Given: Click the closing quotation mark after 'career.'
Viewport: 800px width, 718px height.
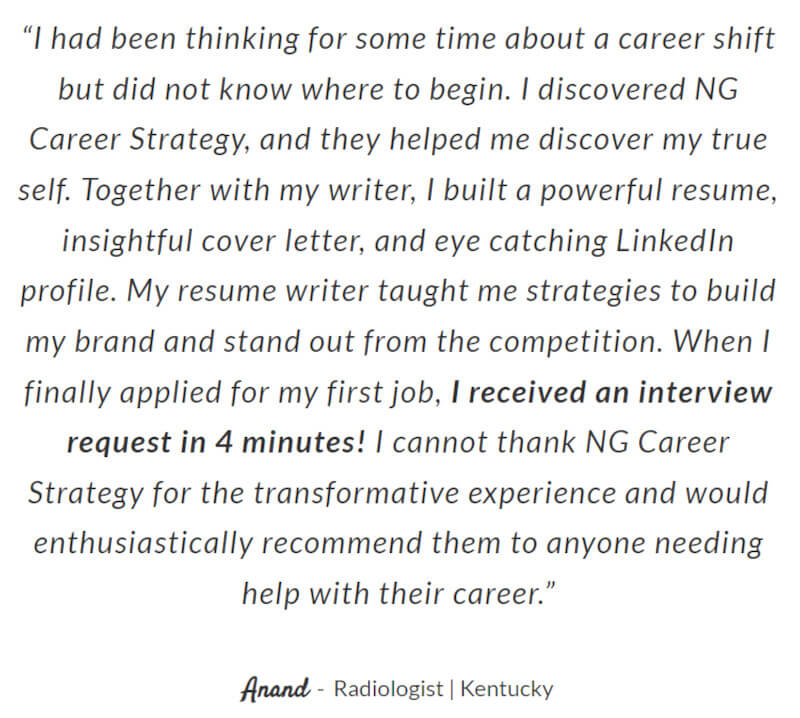Looking at the screenshot, I should click(550, 586).
